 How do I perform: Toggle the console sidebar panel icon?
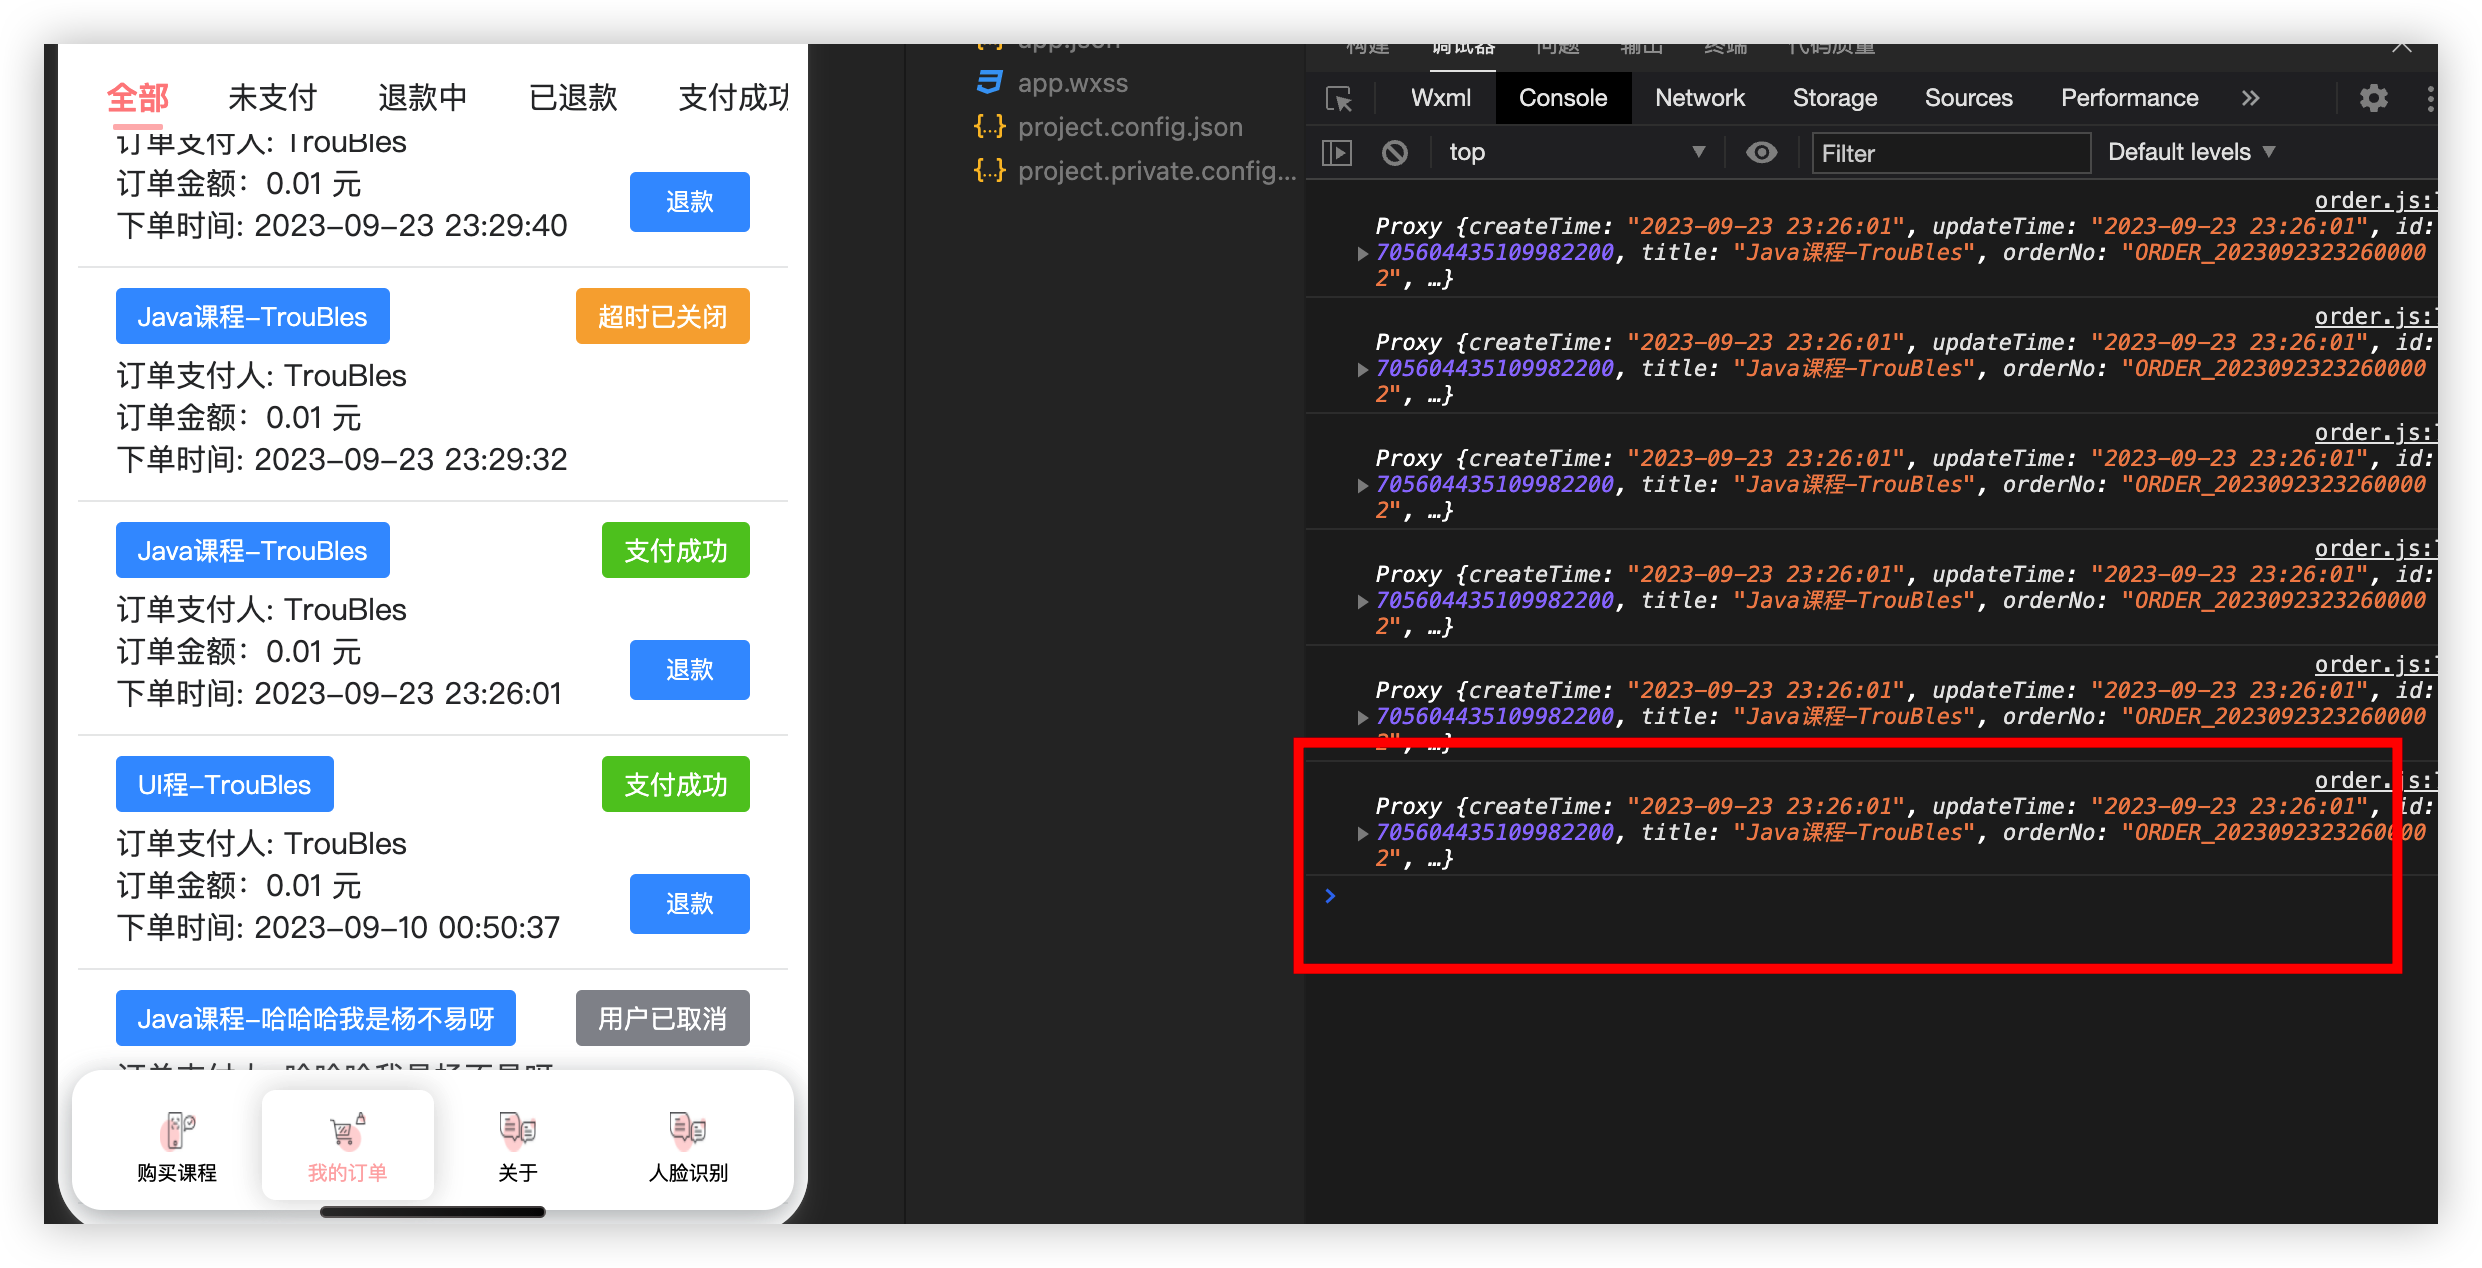(x=1337, y=152)
